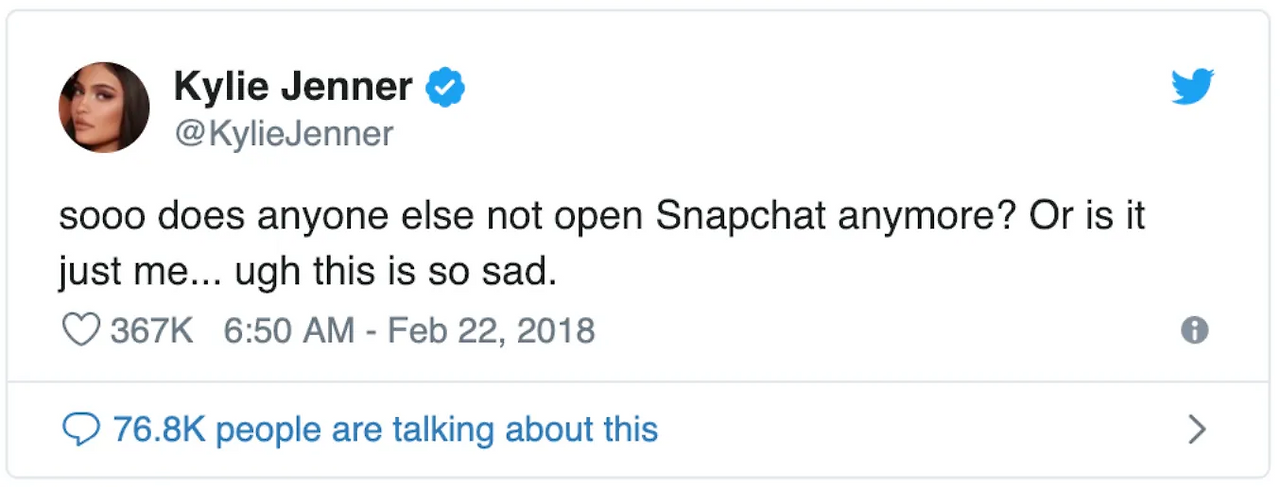Open the @KylieJenner handle link

coord(283,133)
